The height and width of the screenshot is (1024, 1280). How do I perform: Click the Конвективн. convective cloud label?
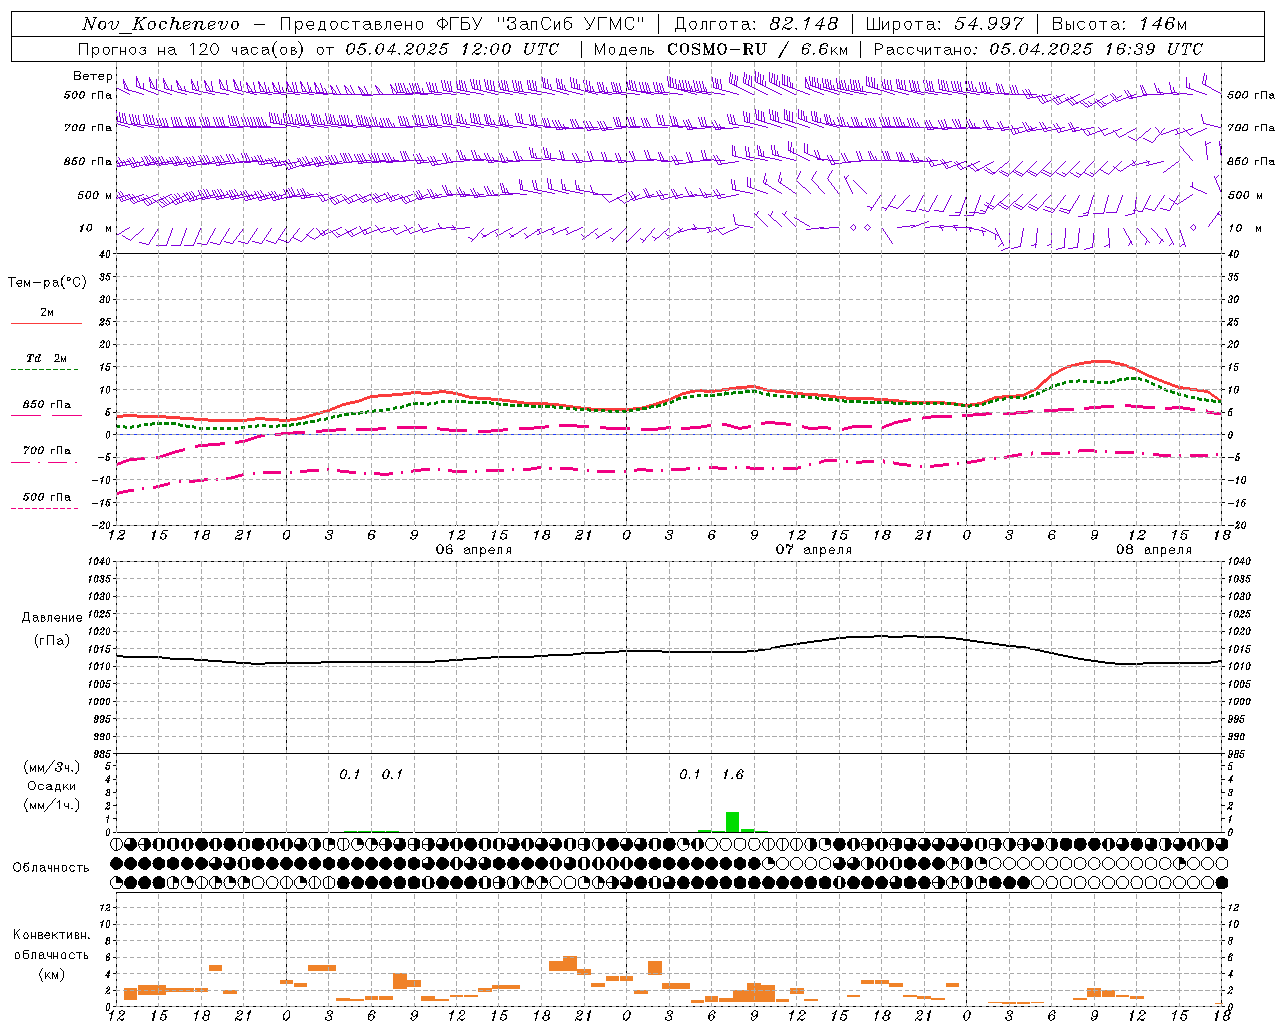51,935
